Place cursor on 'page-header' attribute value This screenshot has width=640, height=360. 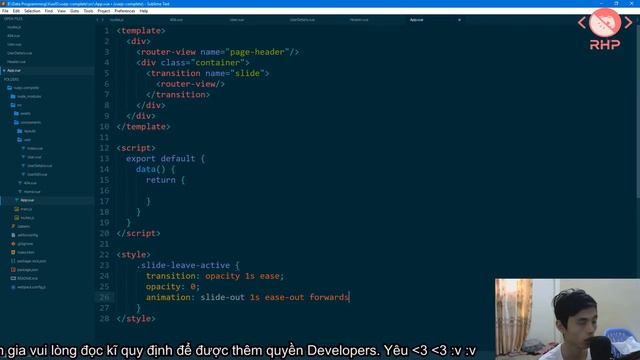(x=257, y=52)
